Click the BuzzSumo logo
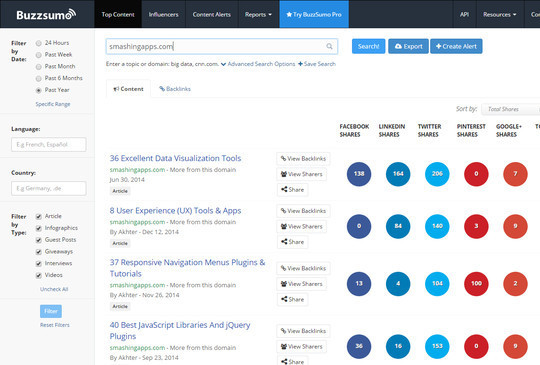 [46, 14]
